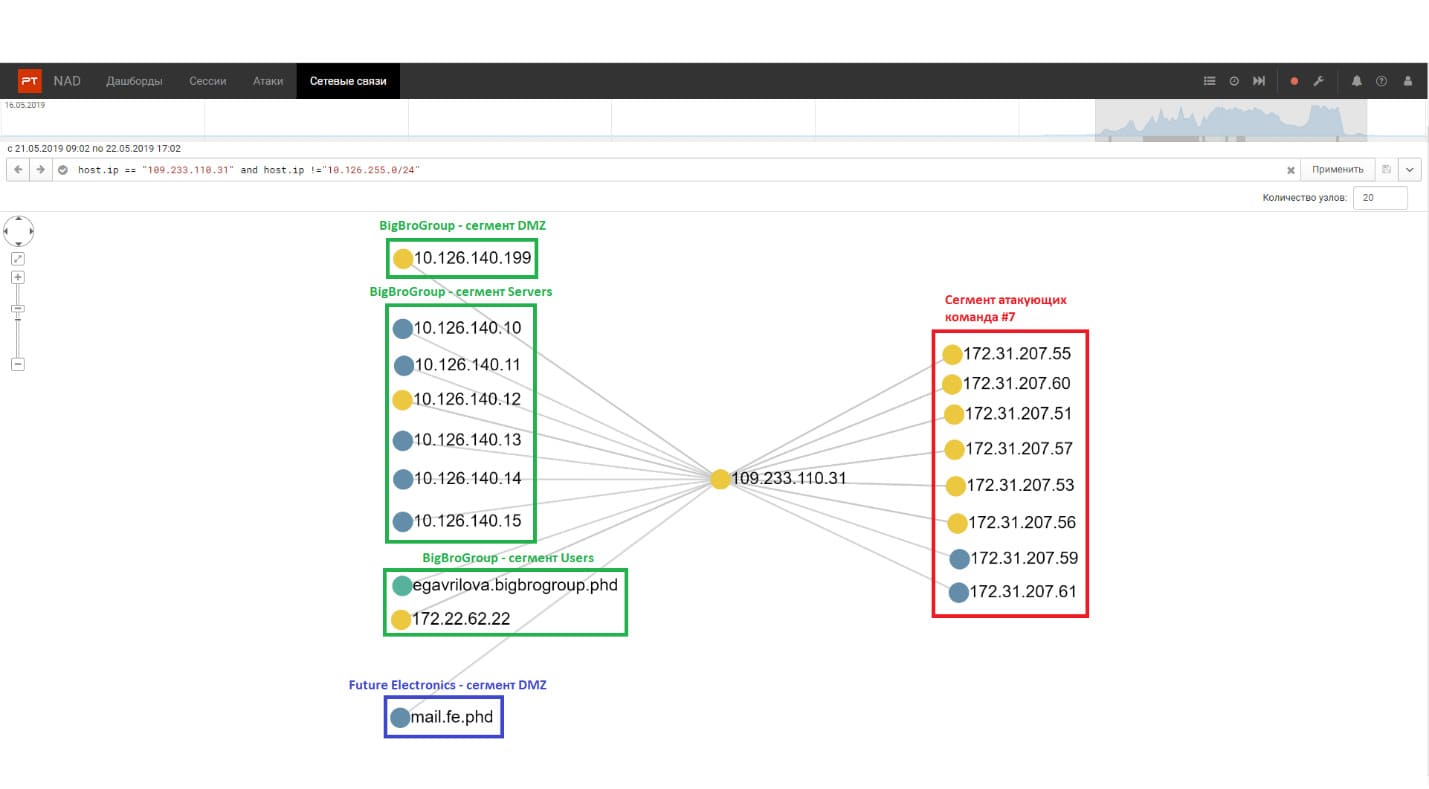Click the skip-to-latest fast forward icon
Screen dimensions: 1429x789
point(1259,81)
